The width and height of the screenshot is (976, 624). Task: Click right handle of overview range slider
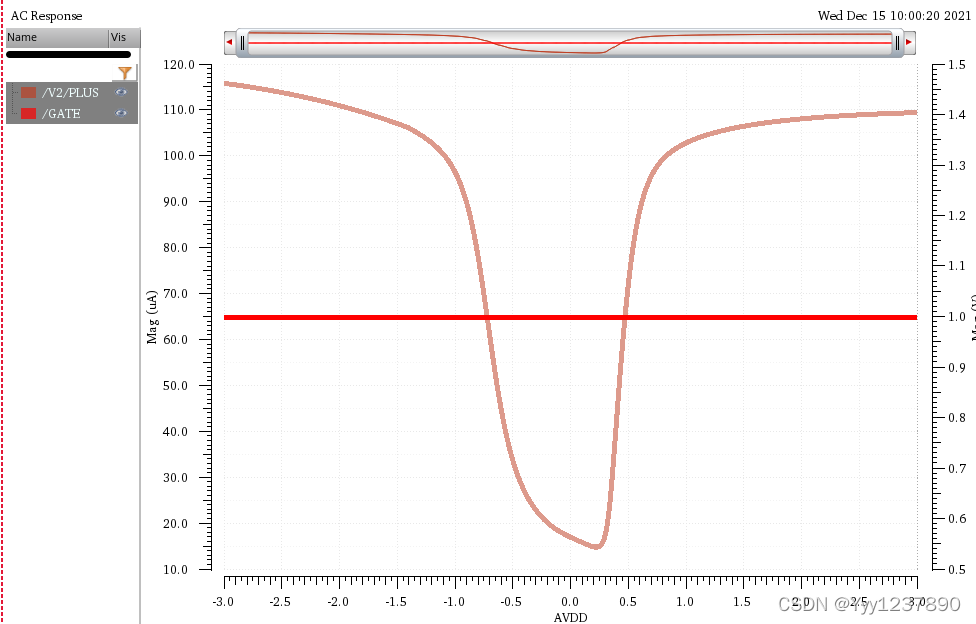point(897,42)
